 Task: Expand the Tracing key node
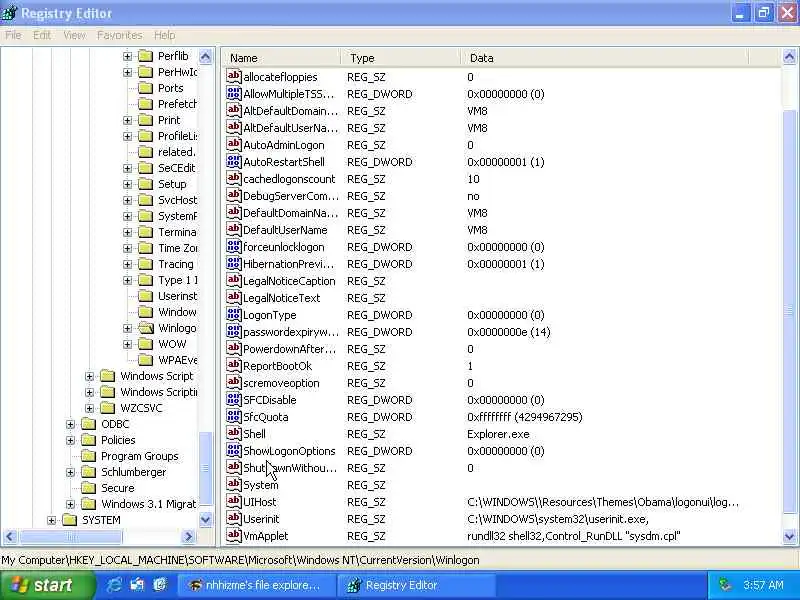click(128, 264)
